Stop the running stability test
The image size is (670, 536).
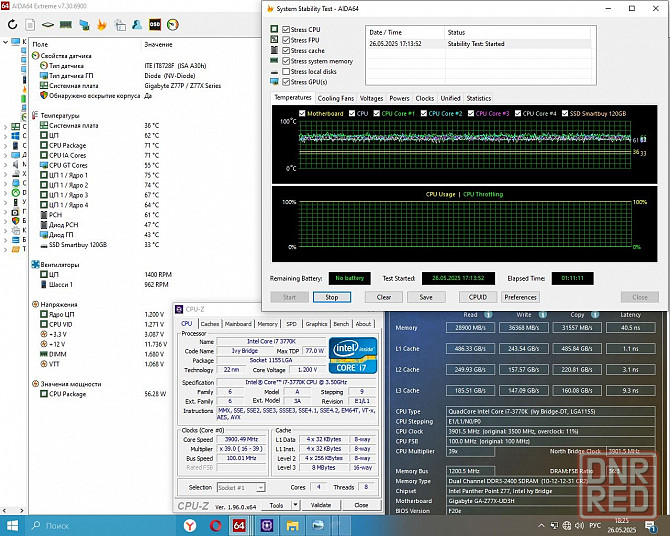pyautogui.click(x=332, y=297)
